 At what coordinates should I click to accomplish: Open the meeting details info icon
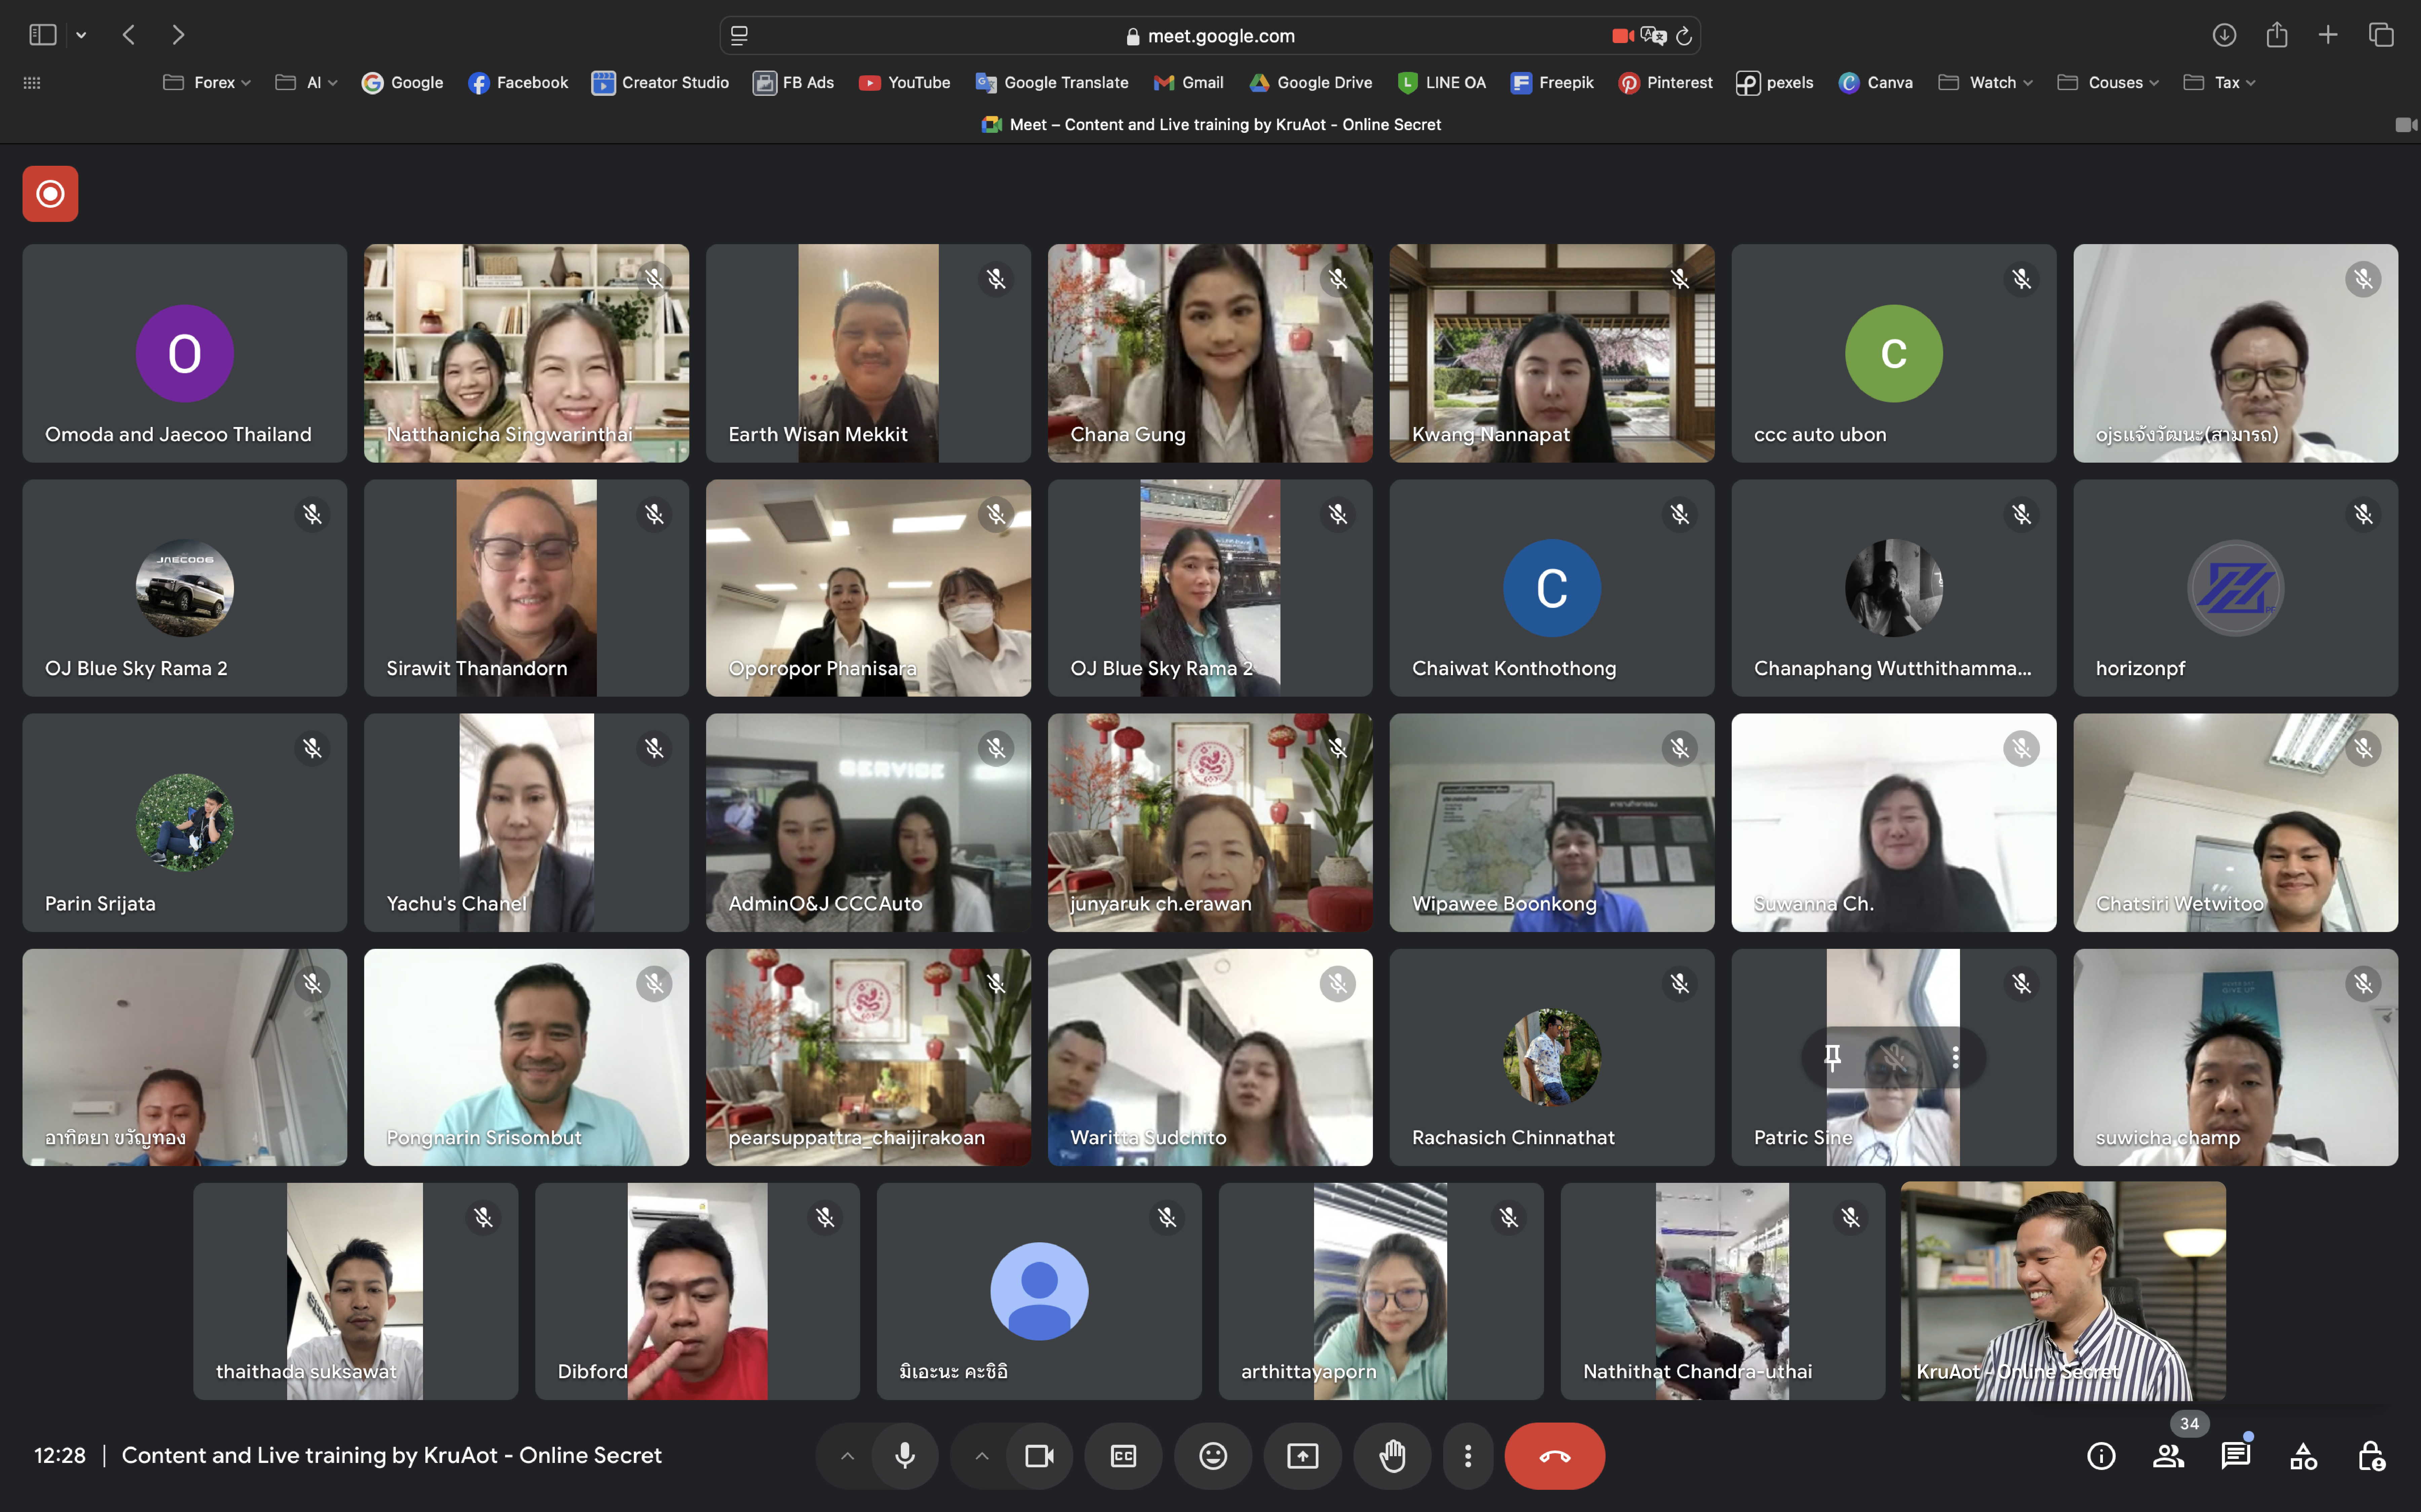point(2101,1456)
